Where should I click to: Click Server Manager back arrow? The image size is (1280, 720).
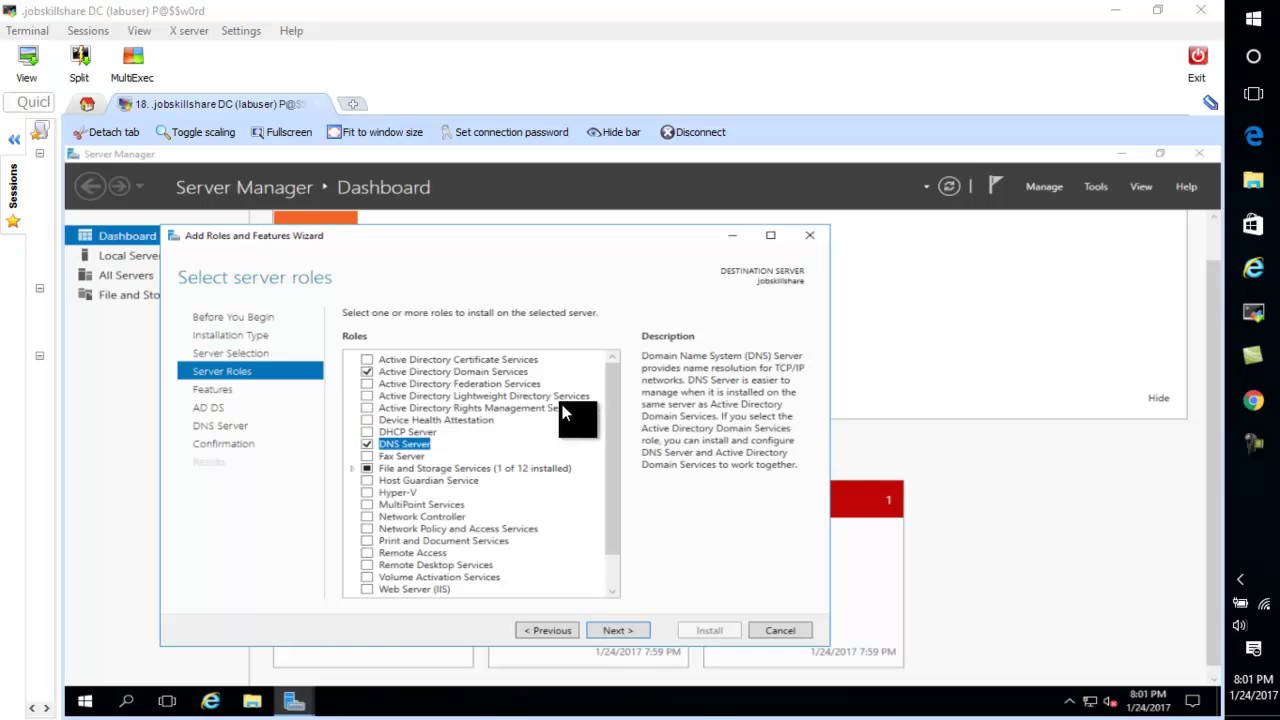90,186
